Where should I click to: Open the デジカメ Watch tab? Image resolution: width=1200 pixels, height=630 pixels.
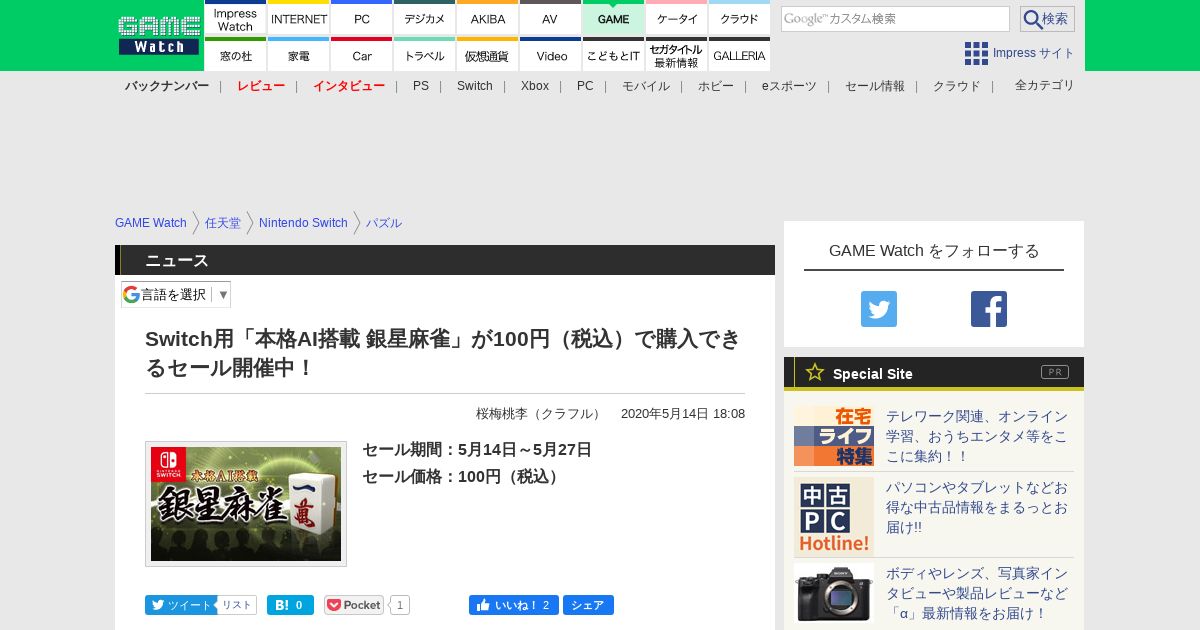pos(425,19)
